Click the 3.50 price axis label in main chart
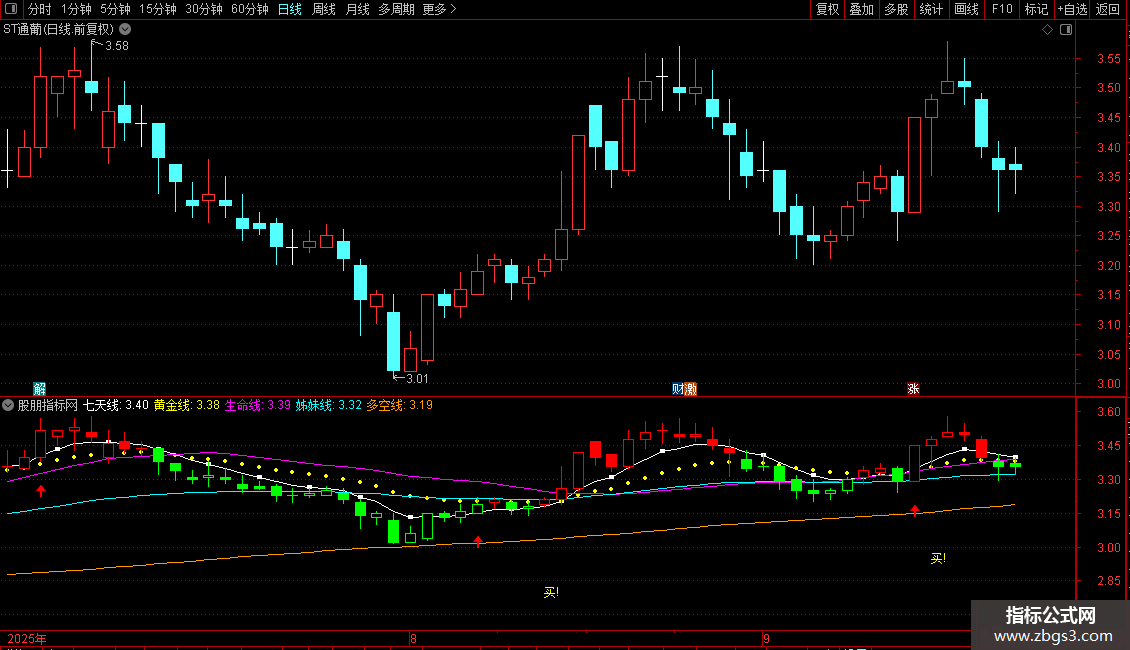This screenshot has width=1130, height=650. tap(1108, 88)
